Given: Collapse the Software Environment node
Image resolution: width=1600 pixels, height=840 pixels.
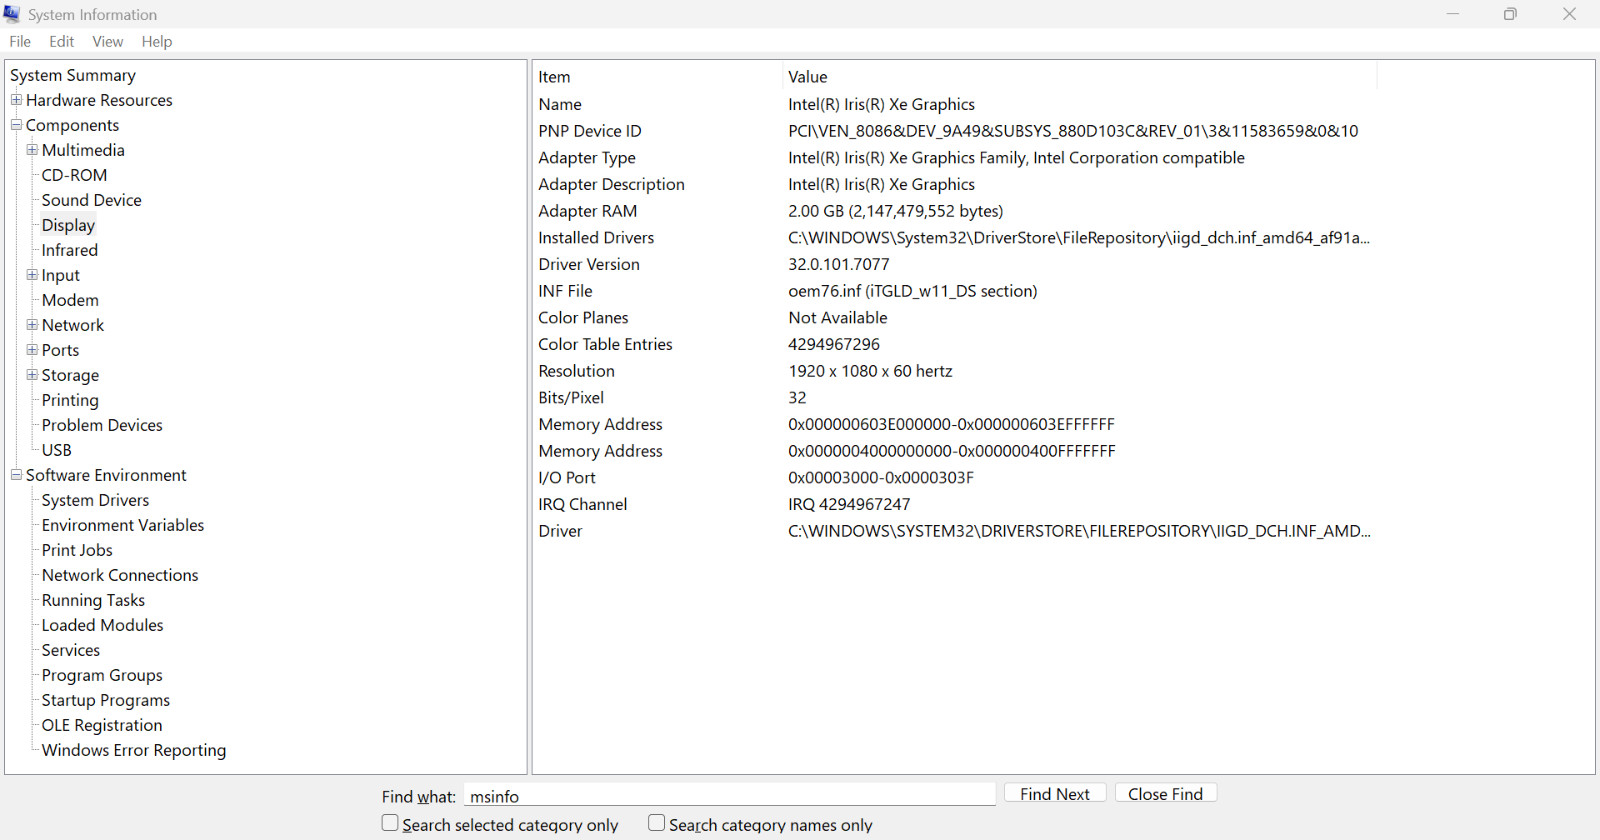Looking at the screenshot, I should tap(16, 475).
